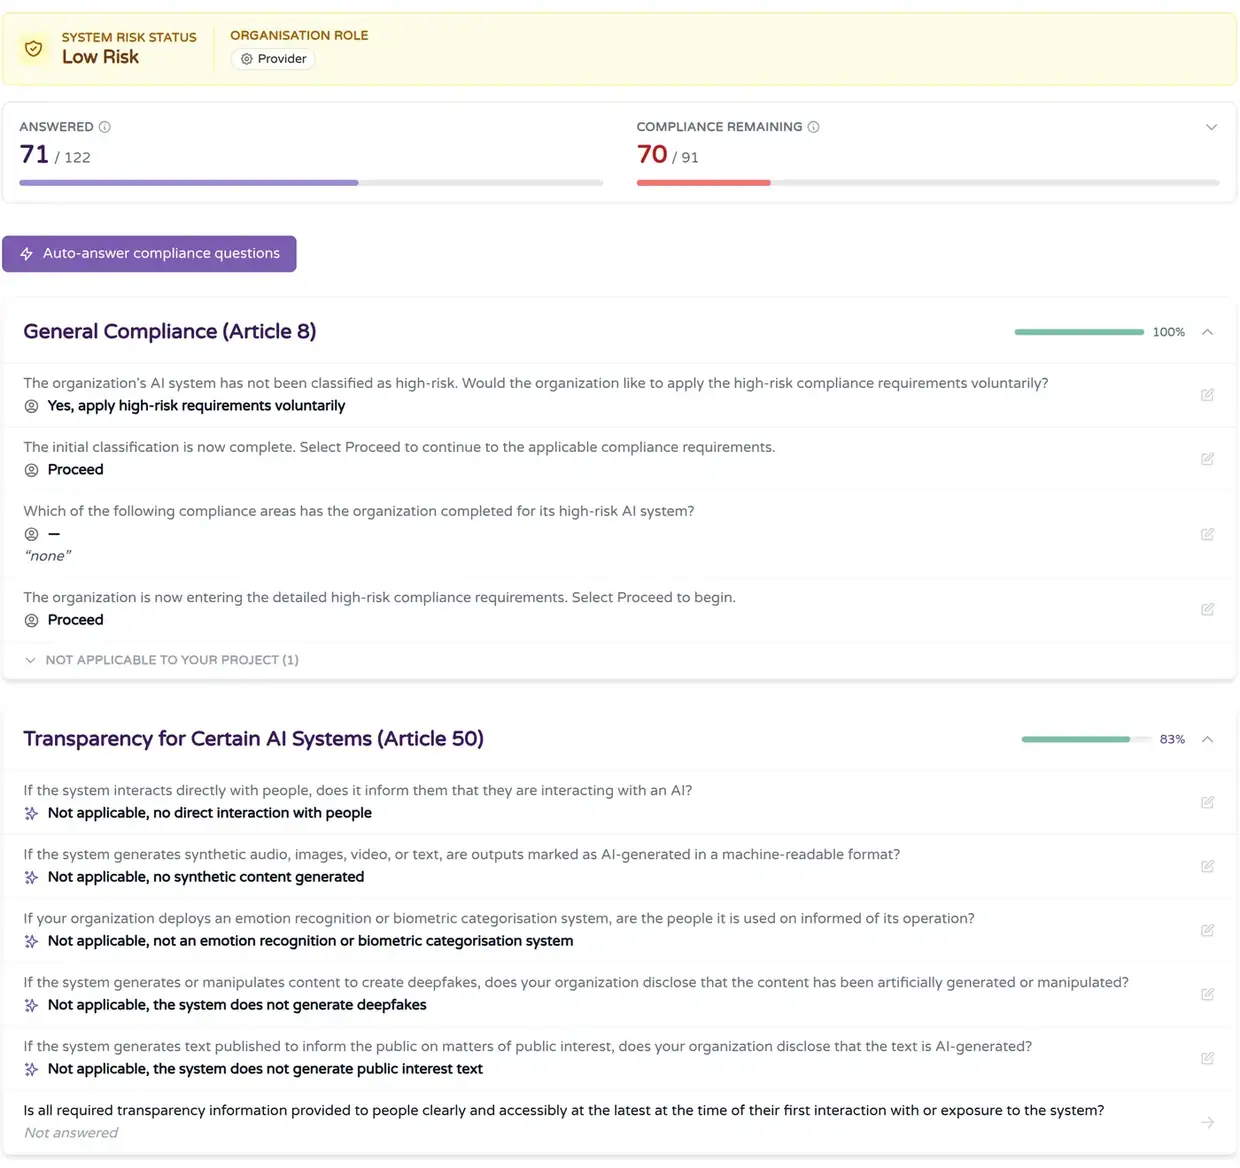Image resolution: width=1240 pixels, height=1168 pixels.
Task: Edit answer for deepfakes disclosure question
Action: tap(1207, 994)
